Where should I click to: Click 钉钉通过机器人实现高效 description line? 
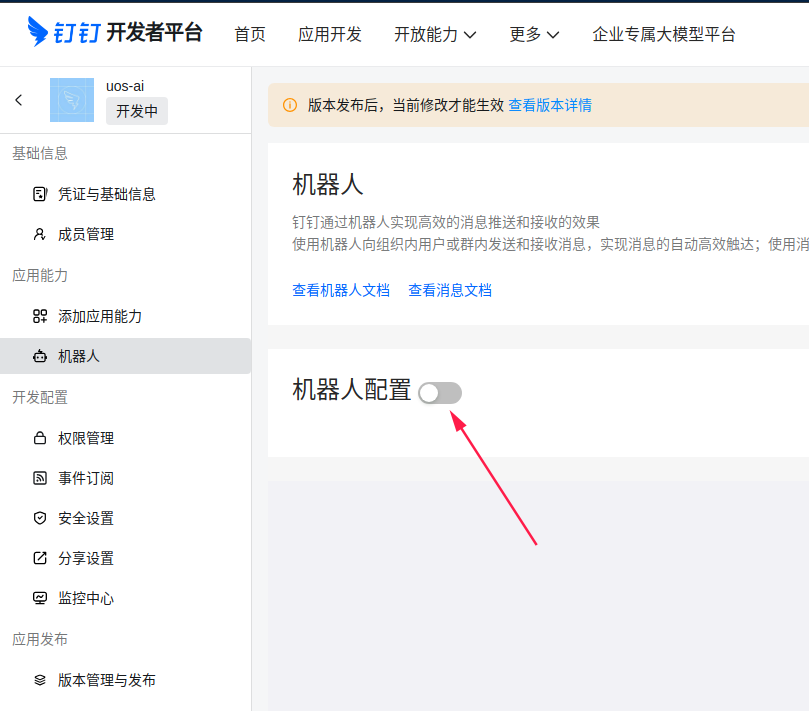446,222
